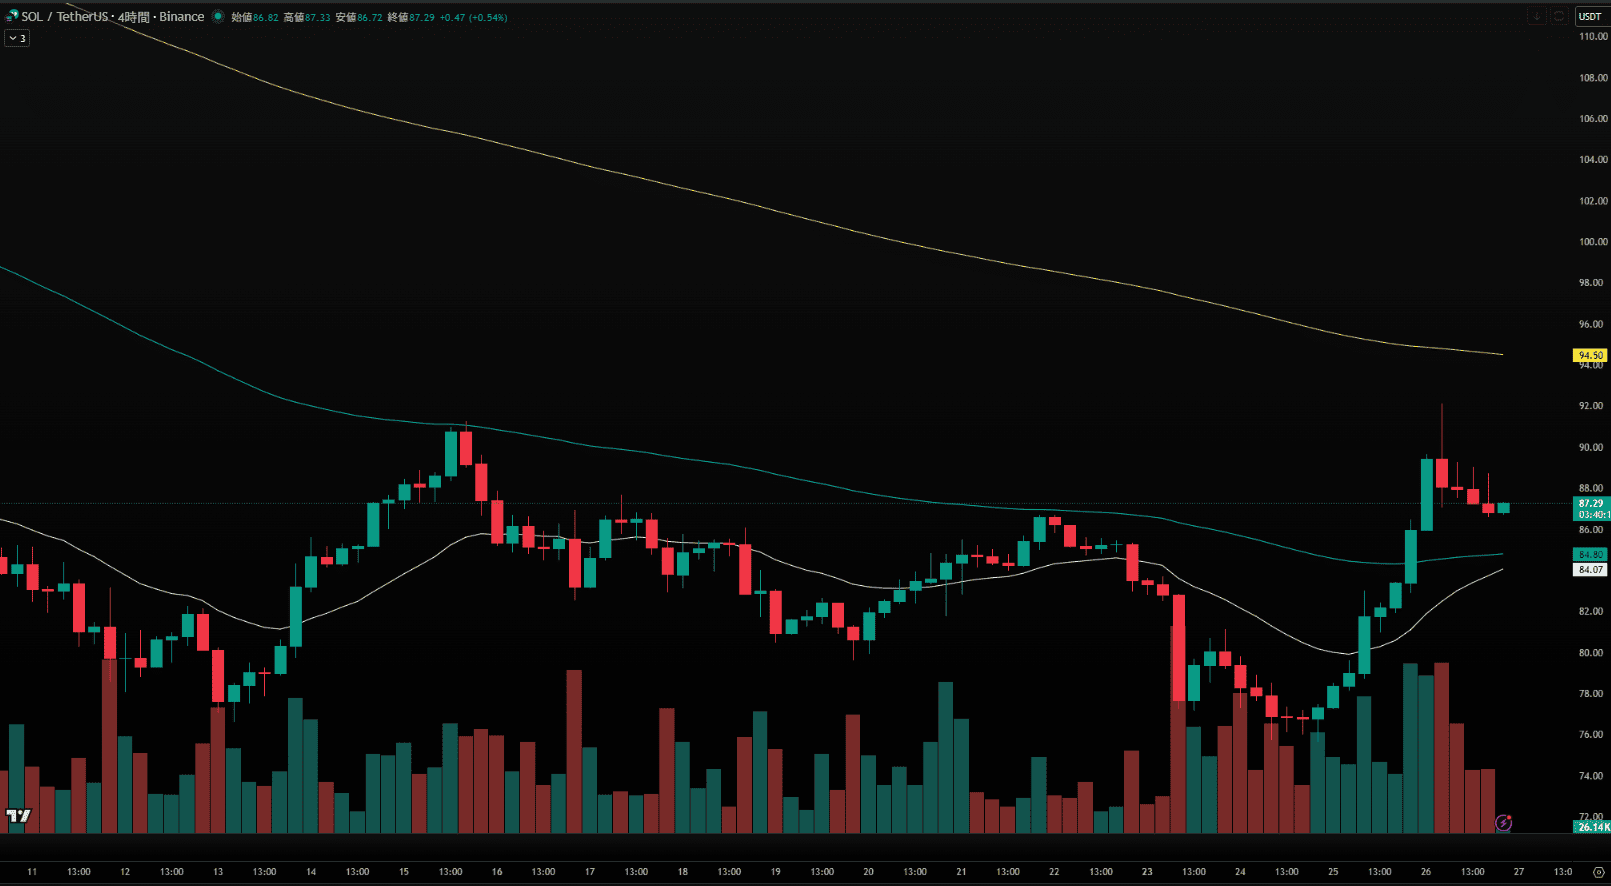This screenshot has width=1611, height=886.
Task: Click the current price label 87.29
Action: coord(1590,504)
